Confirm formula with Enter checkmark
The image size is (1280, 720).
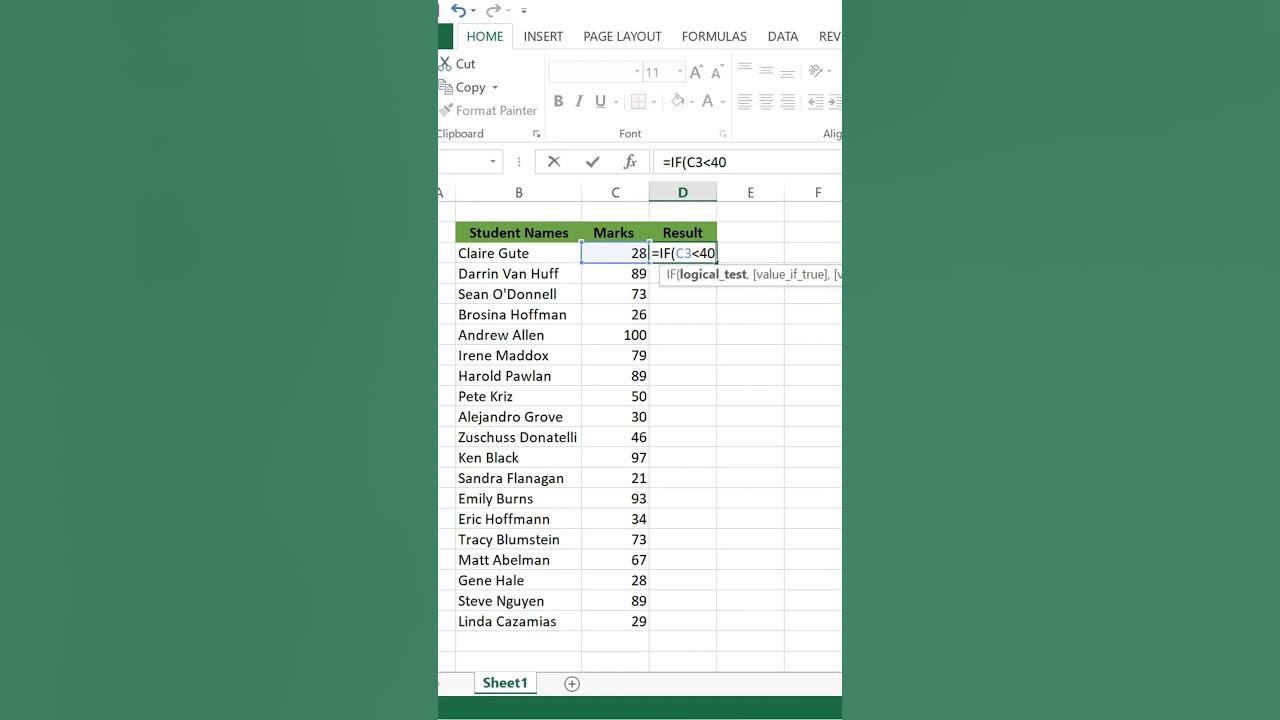[x=592, y=162]
